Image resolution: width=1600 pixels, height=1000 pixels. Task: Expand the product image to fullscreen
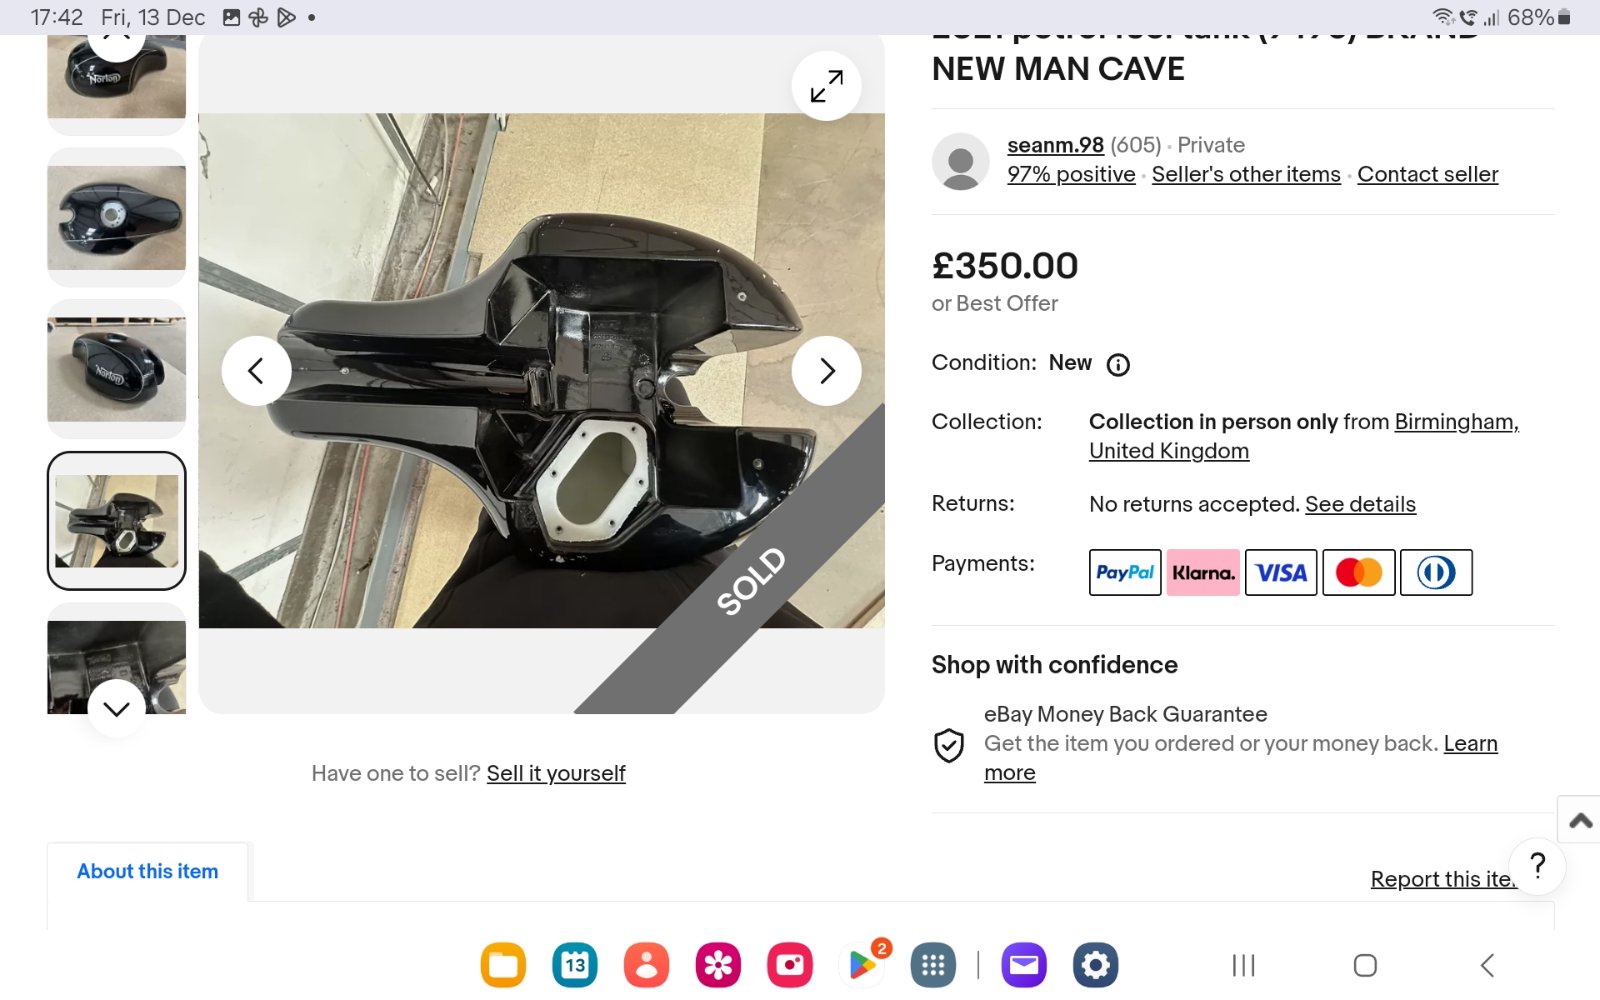[x=826, y=86]
